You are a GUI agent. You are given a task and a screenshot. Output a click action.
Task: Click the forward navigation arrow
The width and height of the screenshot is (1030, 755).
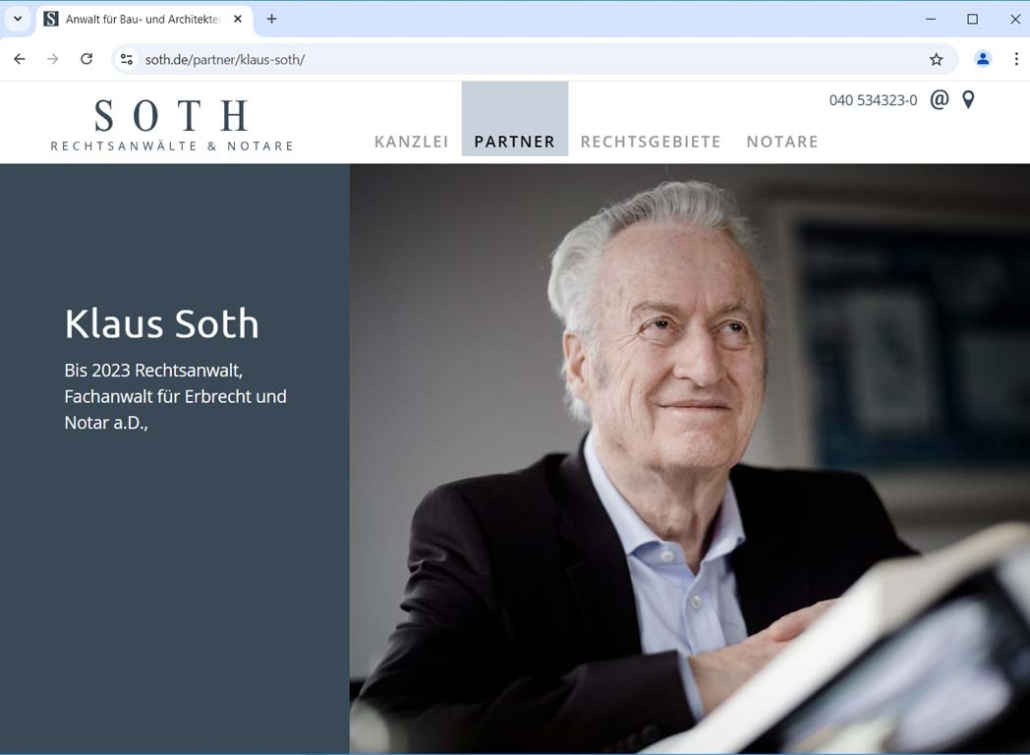53,59
